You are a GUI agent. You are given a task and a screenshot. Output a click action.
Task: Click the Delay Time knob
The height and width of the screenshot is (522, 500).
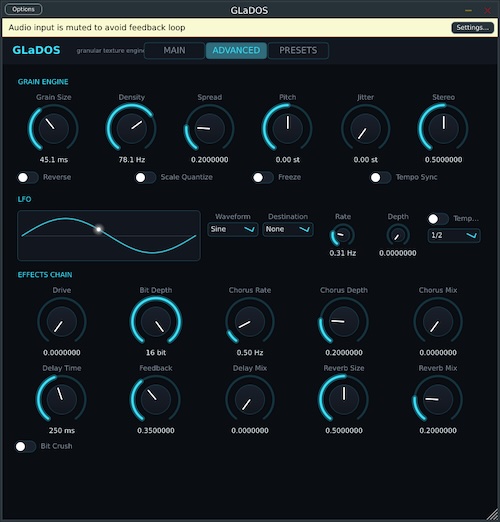point(62,399)
